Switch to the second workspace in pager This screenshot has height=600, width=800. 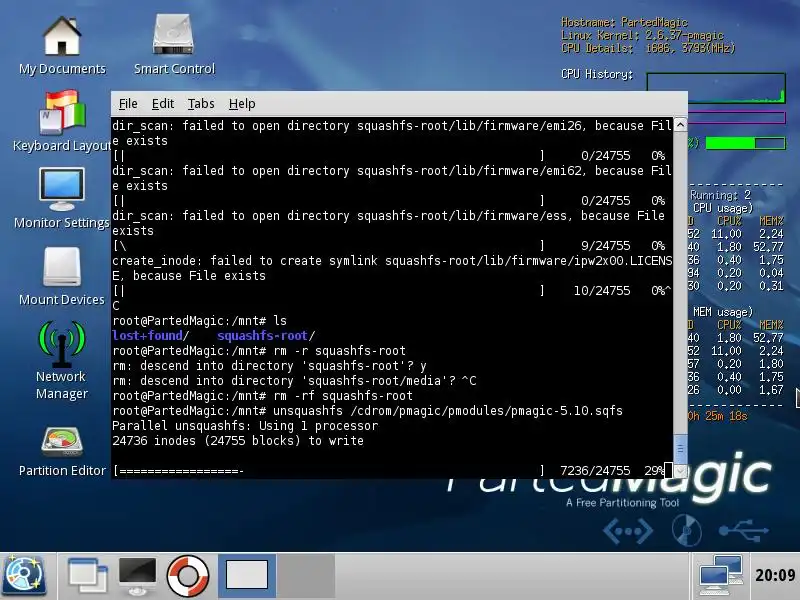pyautogui.click(x=306, y=576)
